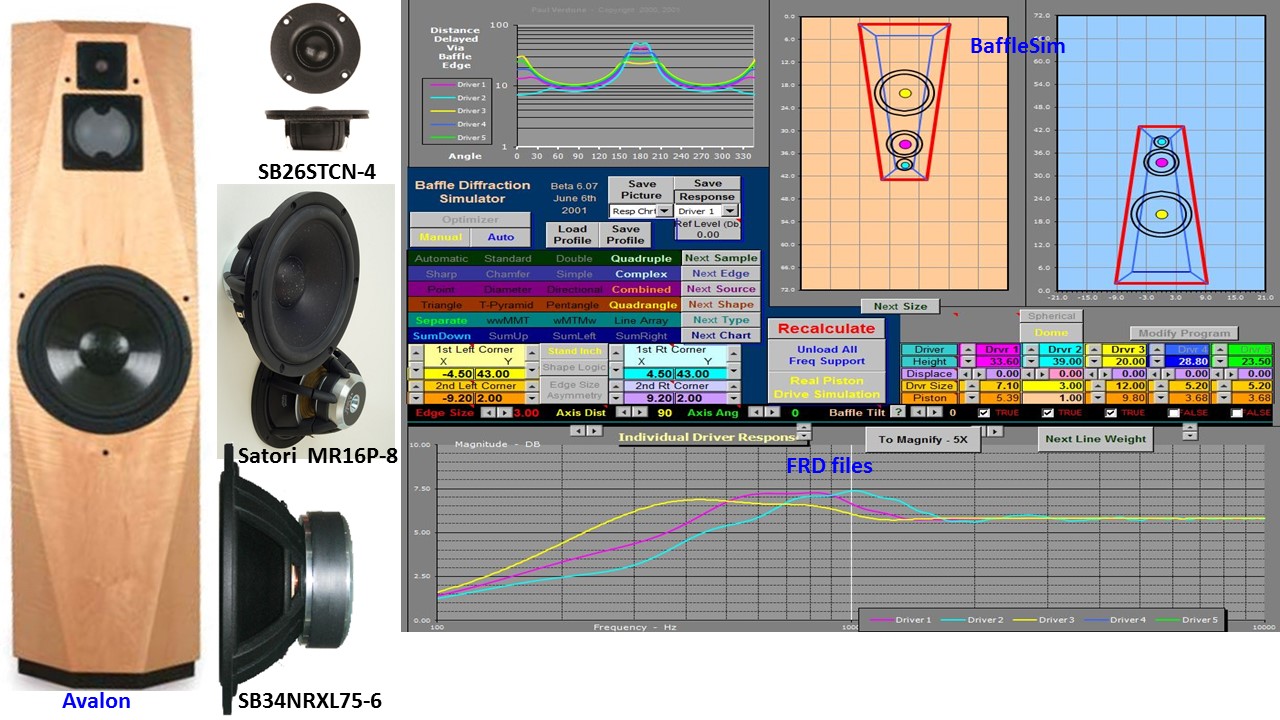The image size is (1280, 720).
Task: Decrease Axis Dist with left arrow
Action: (623, 412)
